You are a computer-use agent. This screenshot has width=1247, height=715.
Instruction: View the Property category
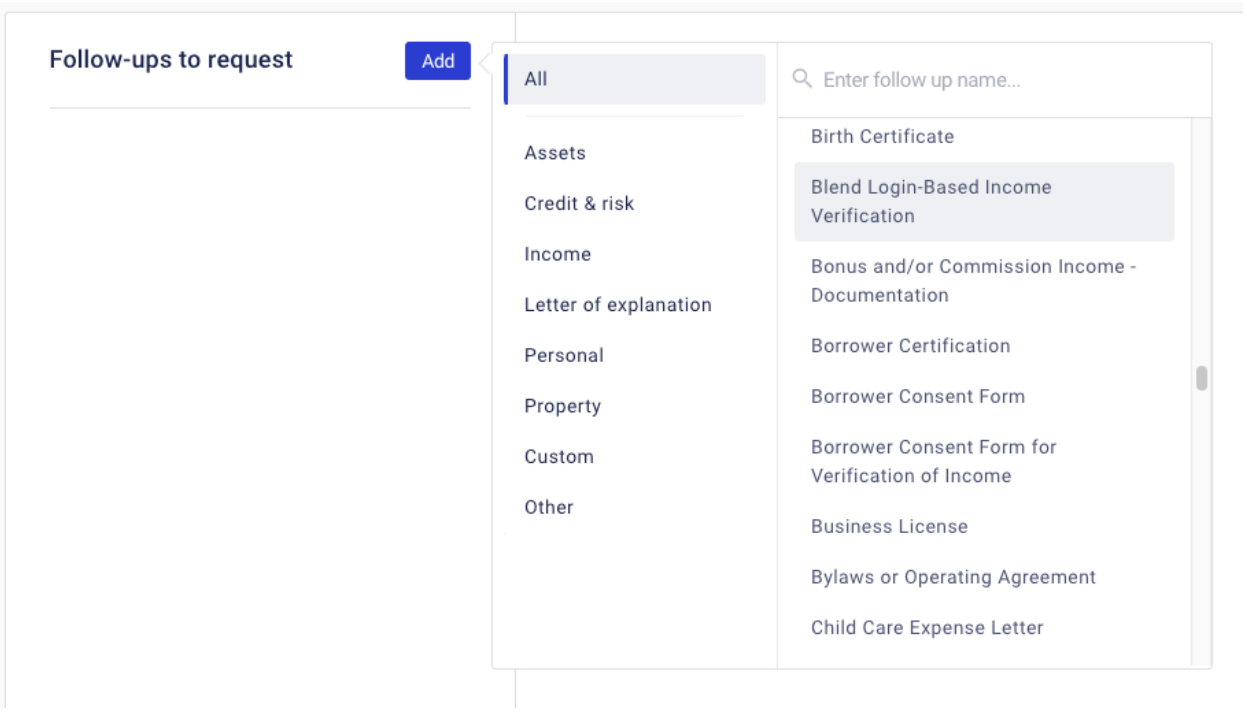(x=562, y=406)
